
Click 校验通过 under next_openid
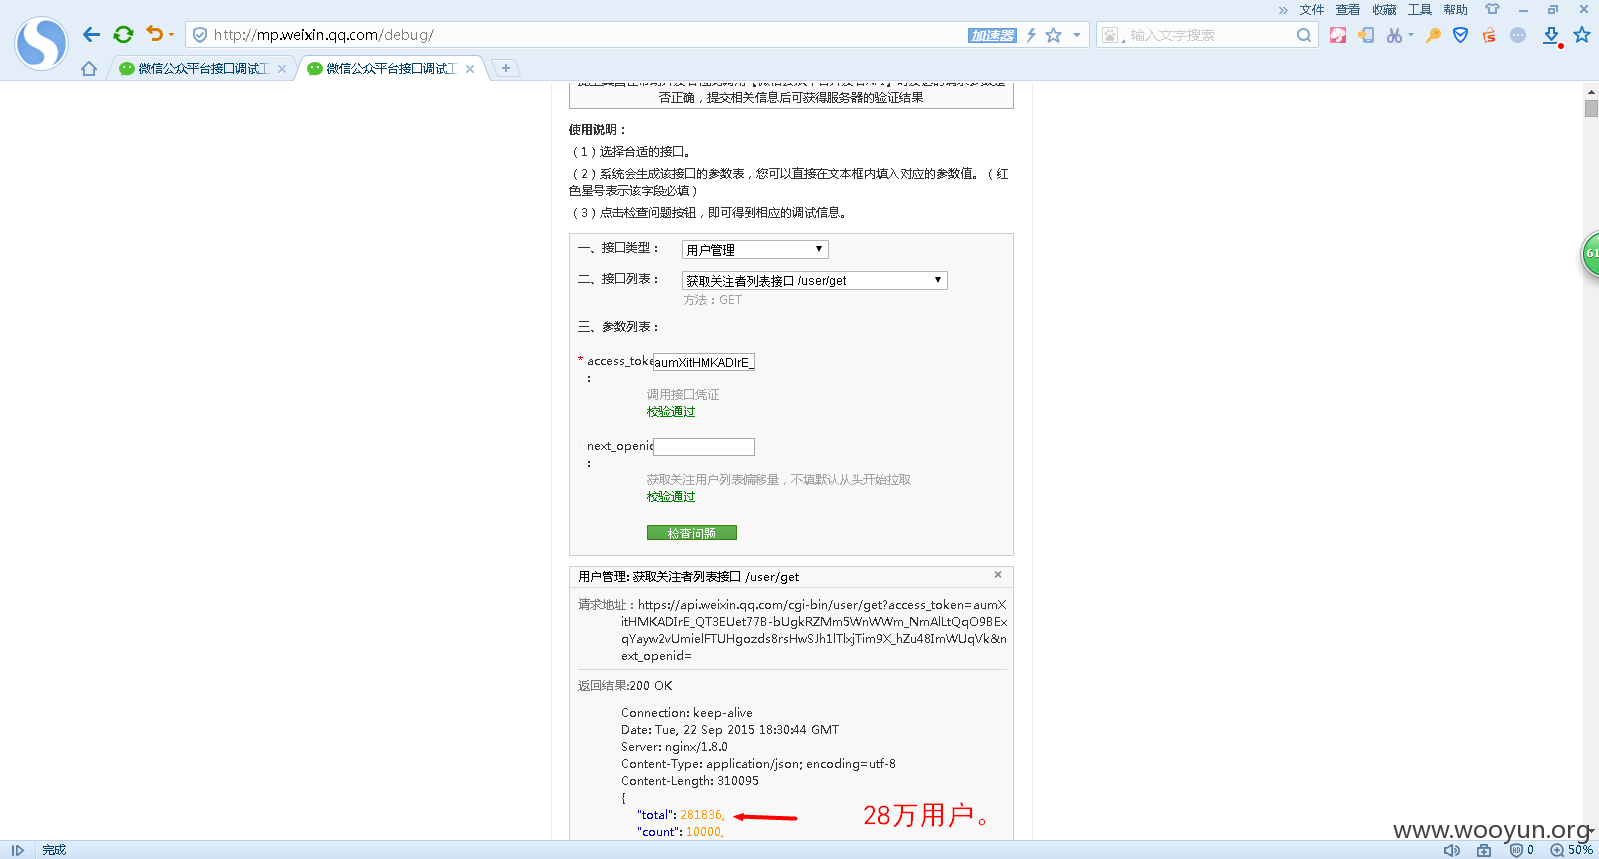[x=671, y=496]
